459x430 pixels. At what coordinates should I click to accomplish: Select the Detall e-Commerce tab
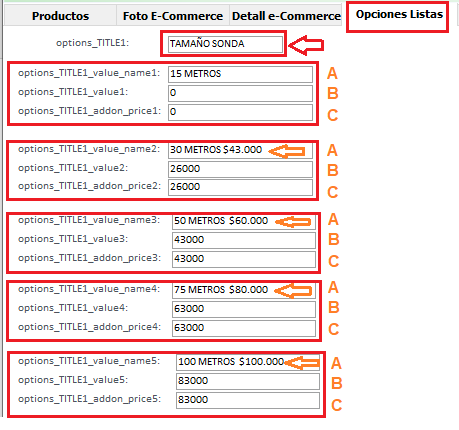point(286,16)
